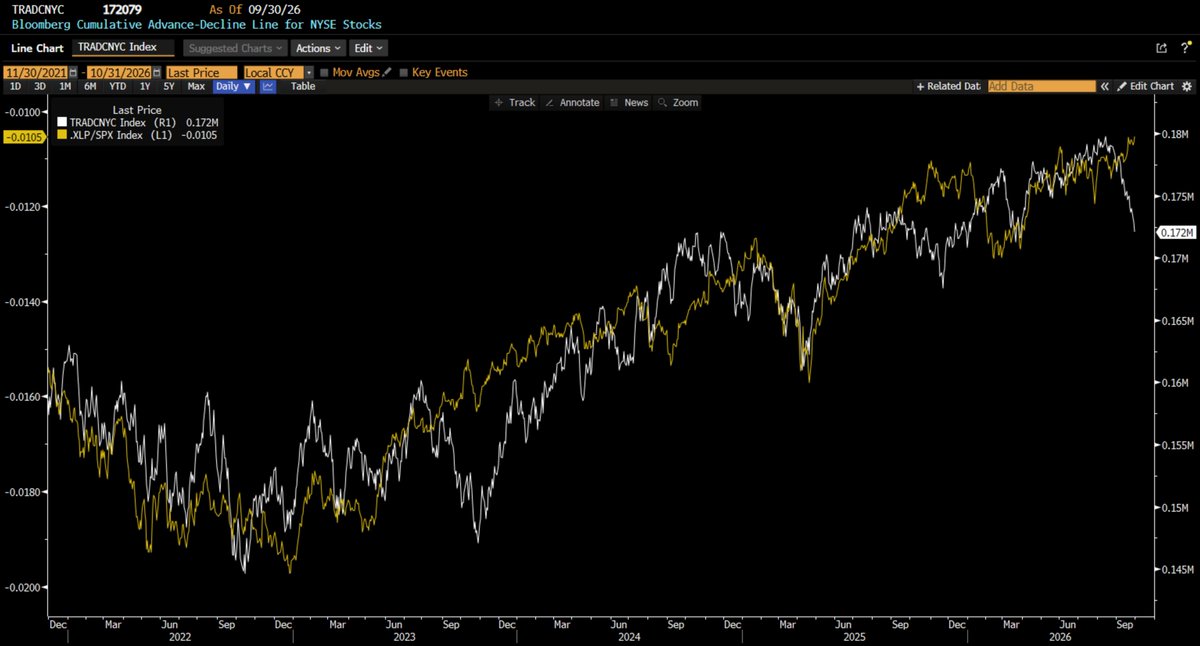Activate the Zoom magnifier tool

(x=679, y=102)
